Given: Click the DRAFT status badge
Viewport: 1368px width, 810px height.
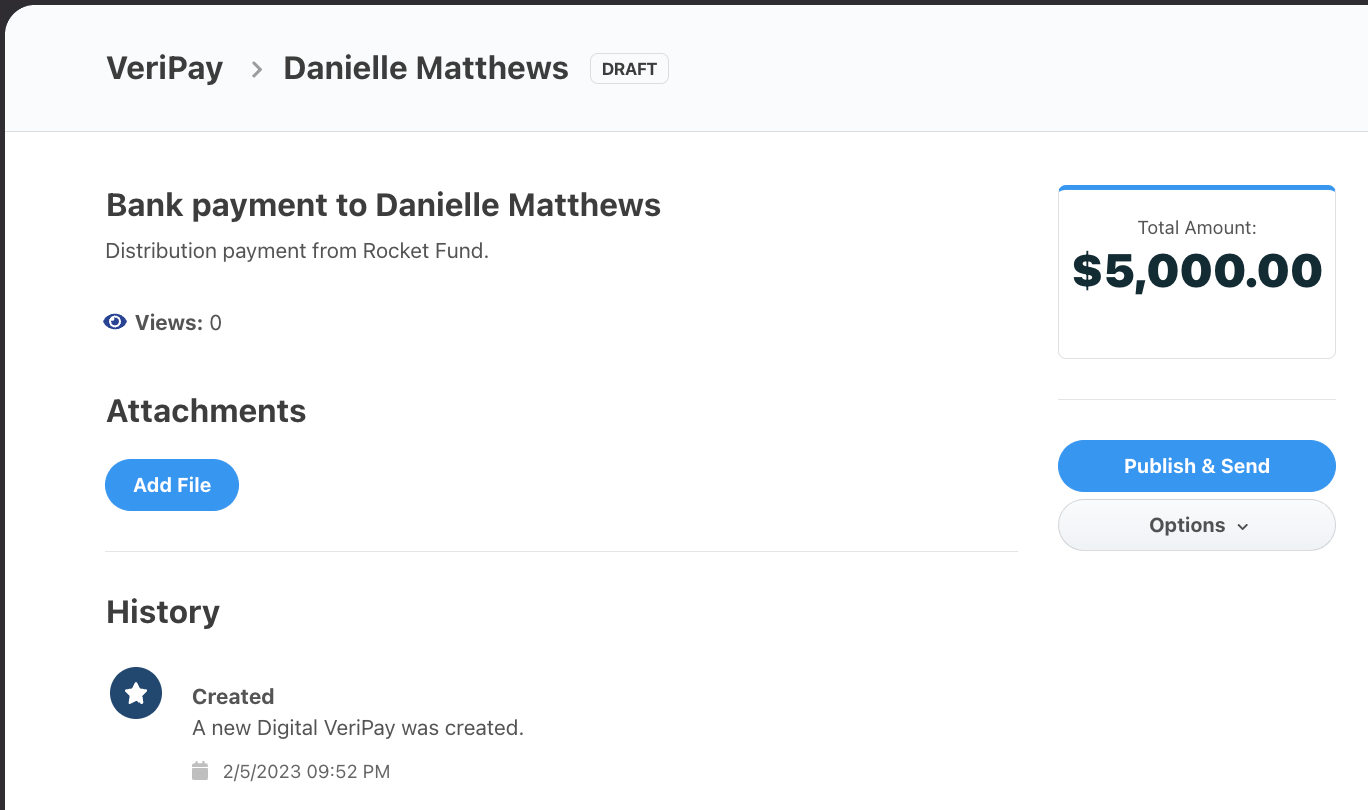Looking at the screenshot, I should [x=629, y=68].
